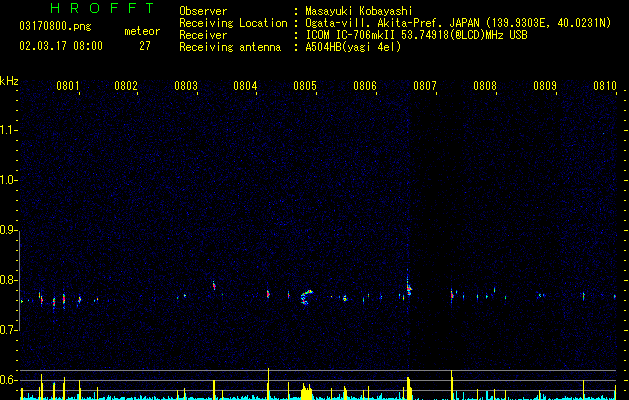This screenshot has height=400, width=629.
Task: Click the 0805 time marker
Action: [305, 86]
